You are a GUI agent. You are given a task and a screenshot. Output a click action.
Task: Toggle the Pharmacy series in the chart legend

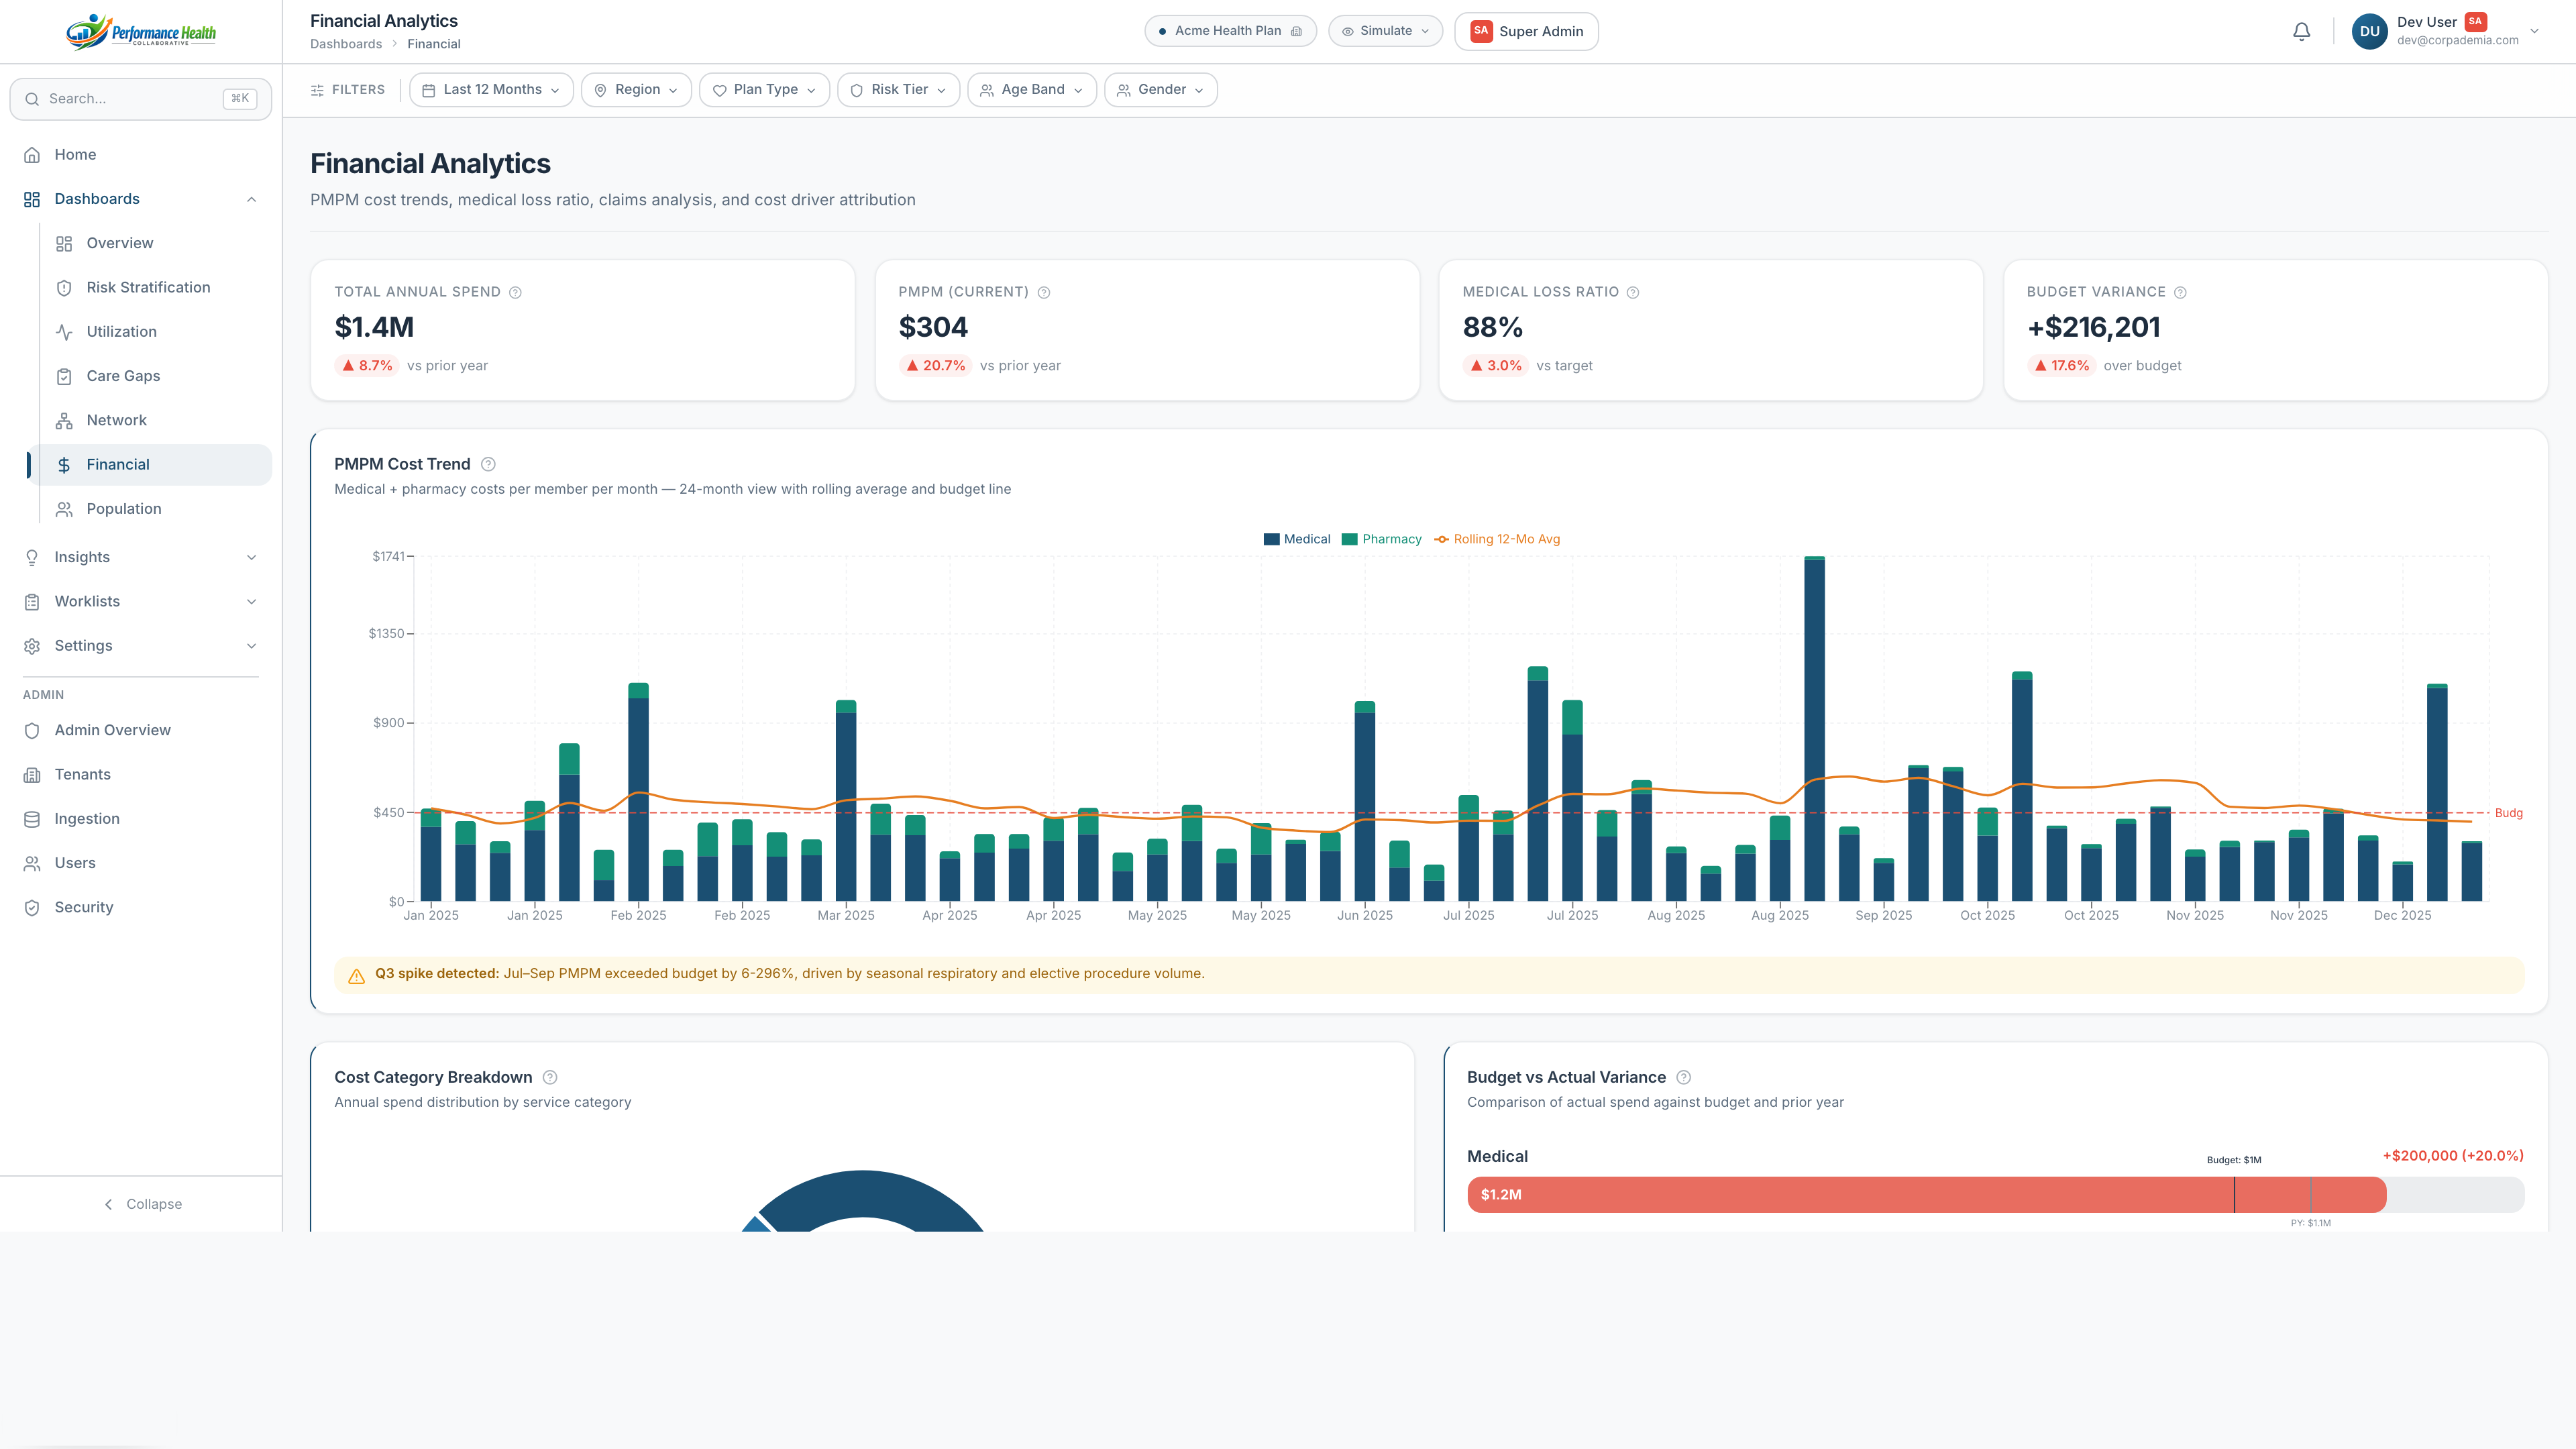(x=1381, y=539)
